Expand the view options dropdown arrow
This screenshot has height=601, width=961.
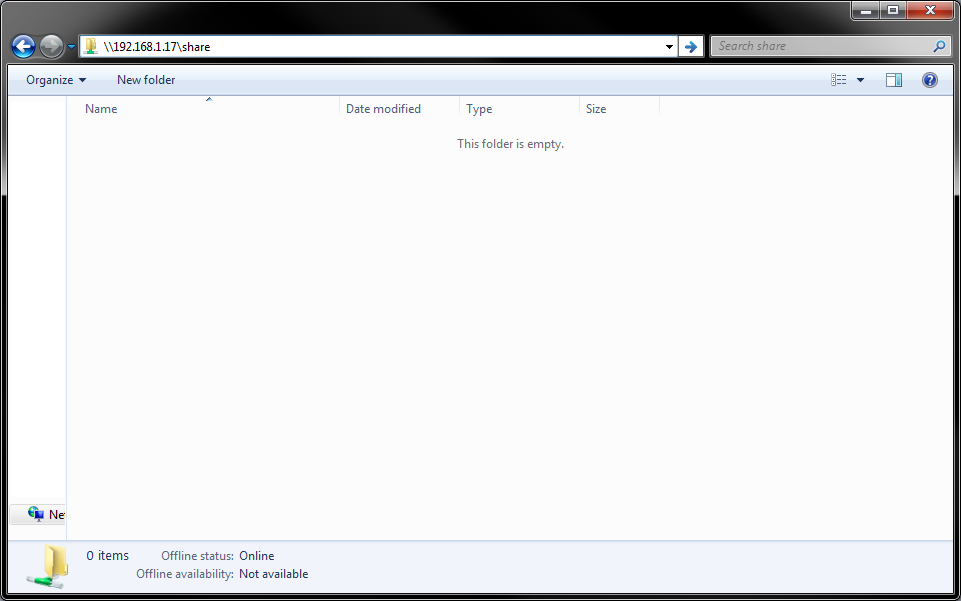click(x=860, y=80)
